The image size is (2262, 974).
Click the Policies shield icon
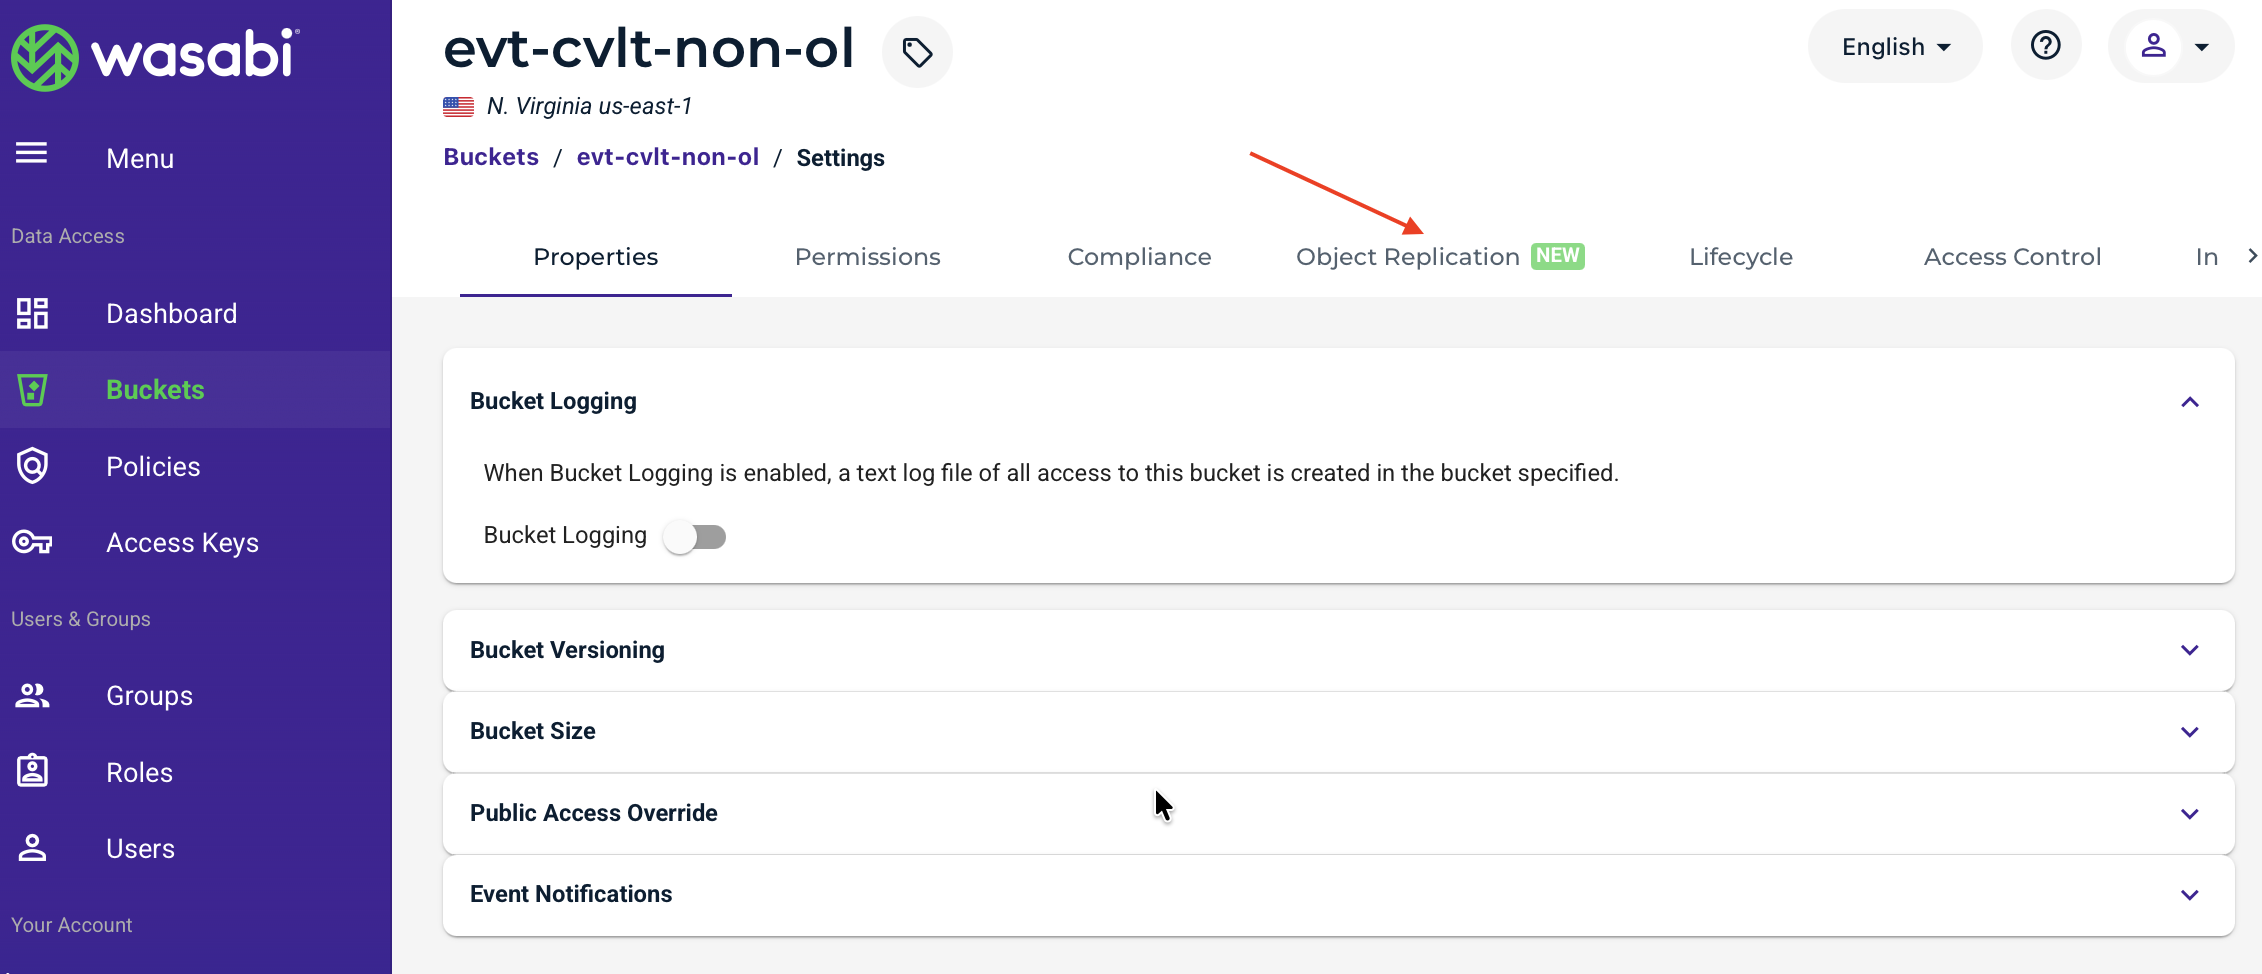[x=32, y=466]
